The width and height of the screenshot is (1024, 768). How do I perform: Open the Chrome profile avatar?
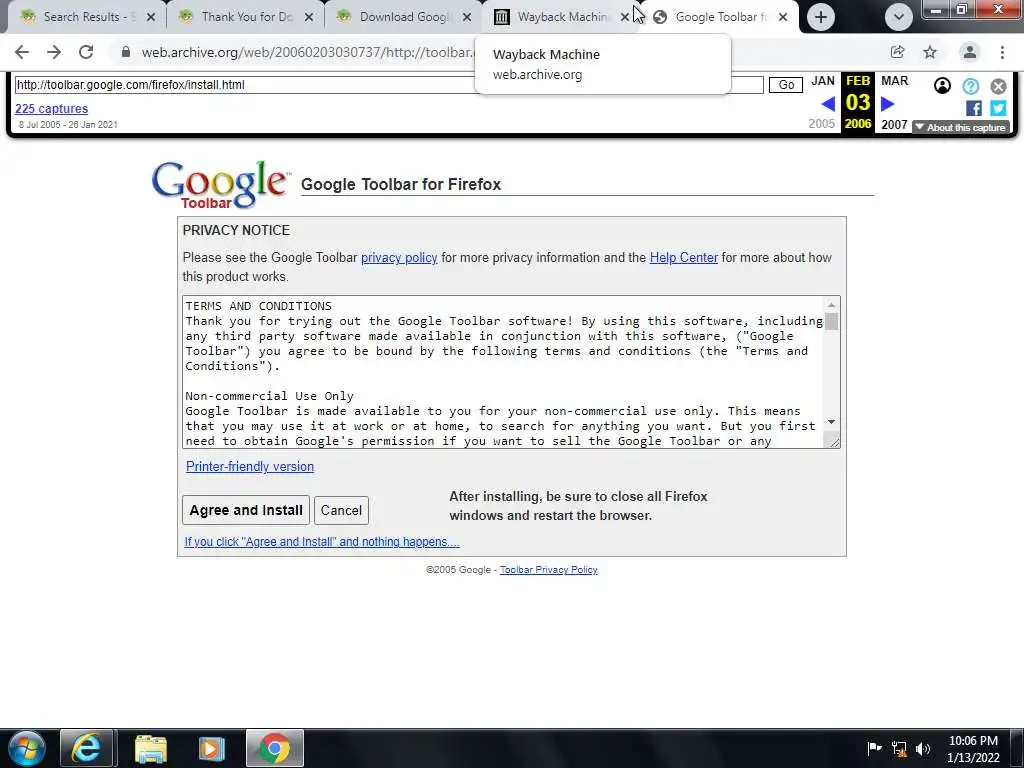pos(970,52)
